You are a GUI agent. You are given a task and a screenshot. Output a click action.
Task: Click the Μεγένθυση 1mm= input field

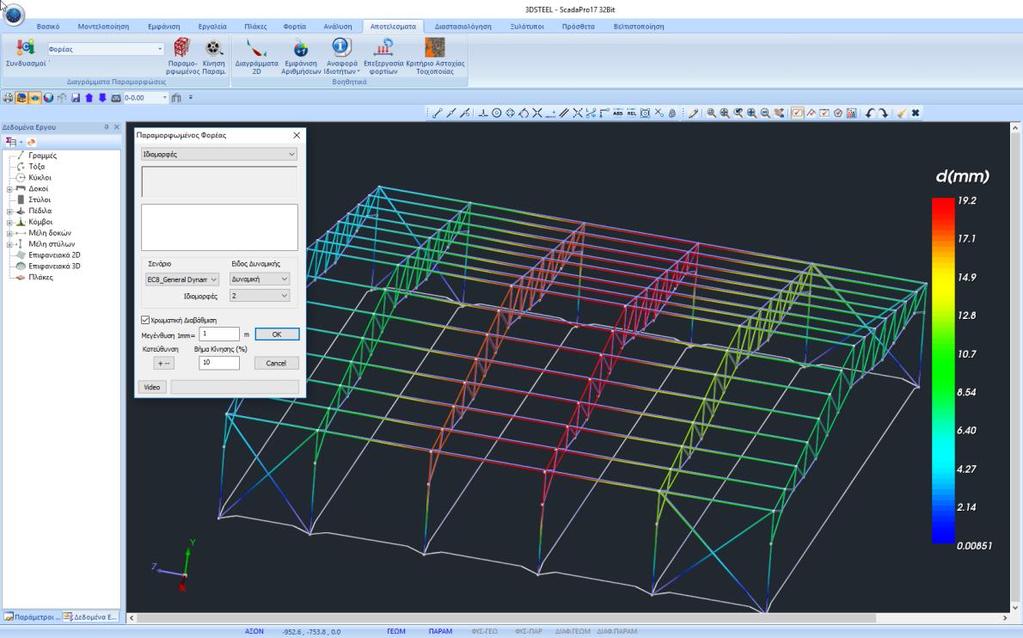(x=219, y=334)
